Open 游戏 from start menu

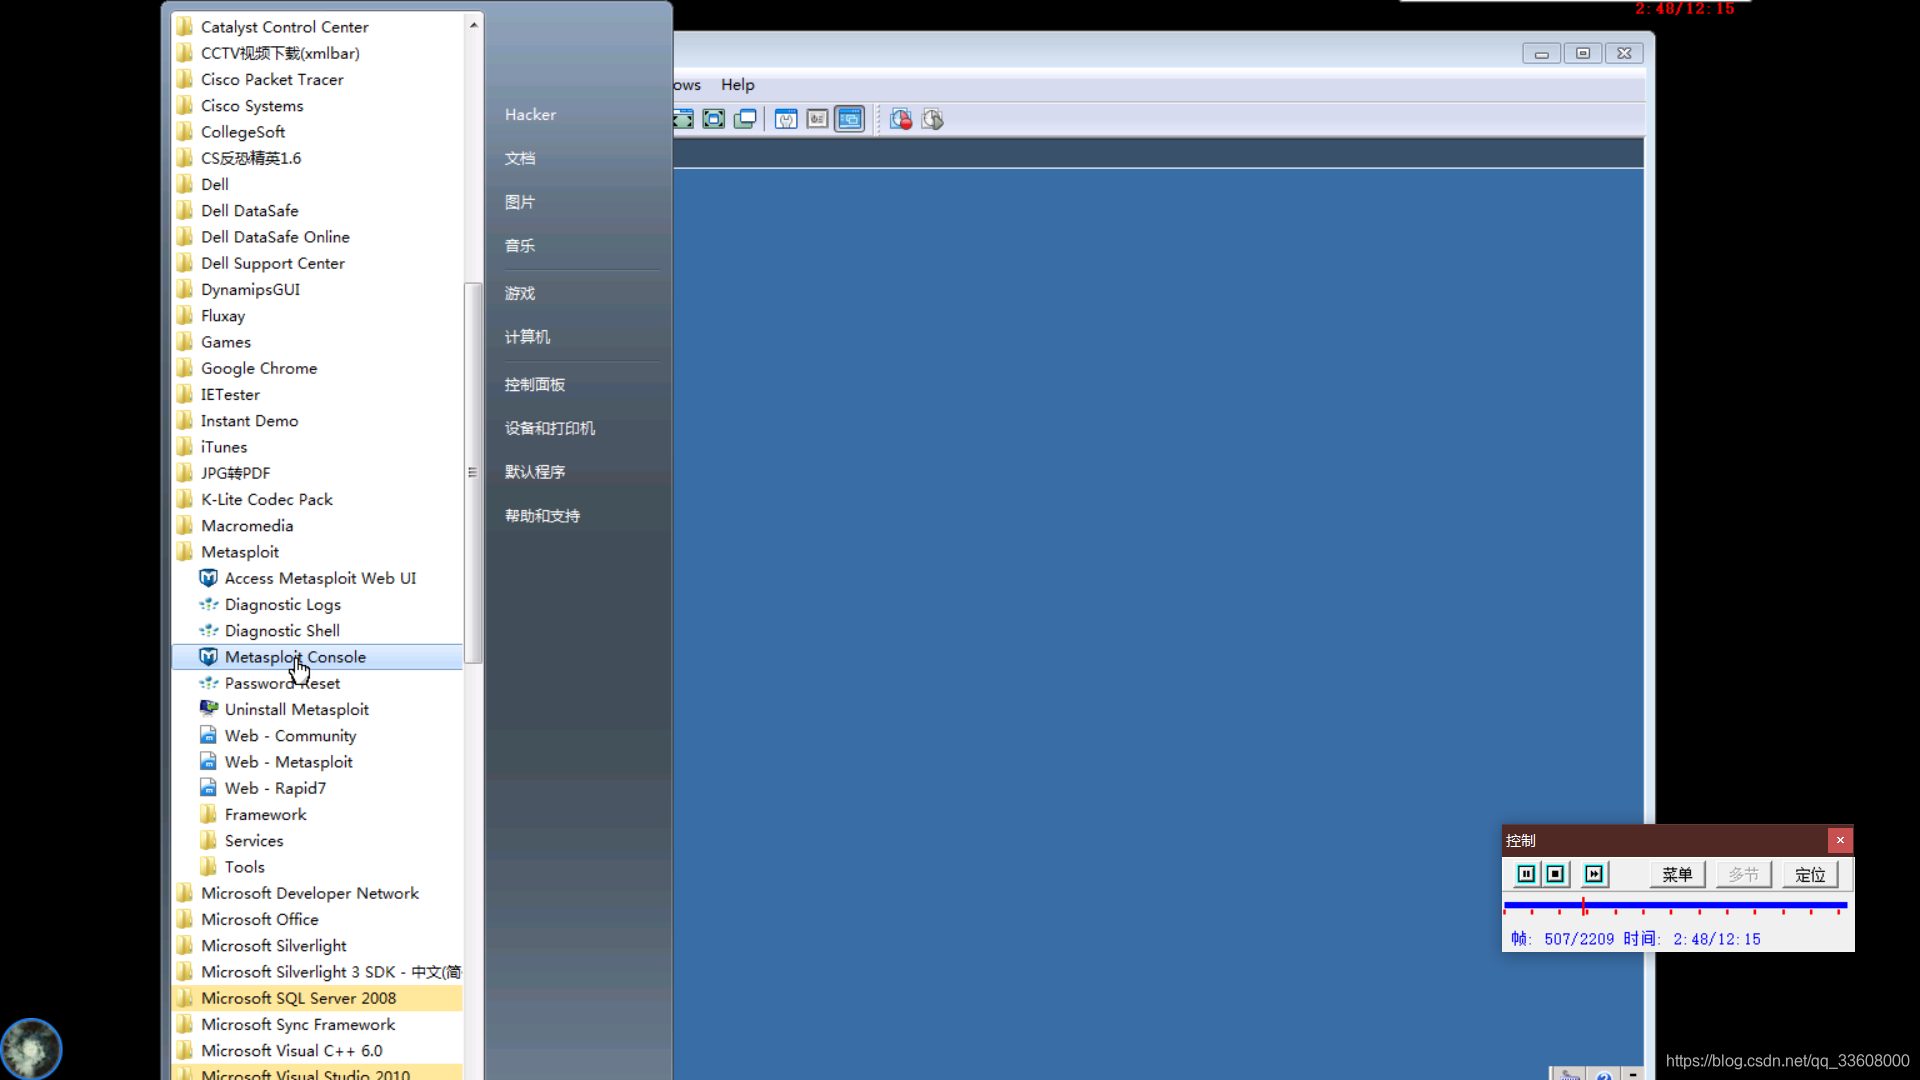coord(520,293)
